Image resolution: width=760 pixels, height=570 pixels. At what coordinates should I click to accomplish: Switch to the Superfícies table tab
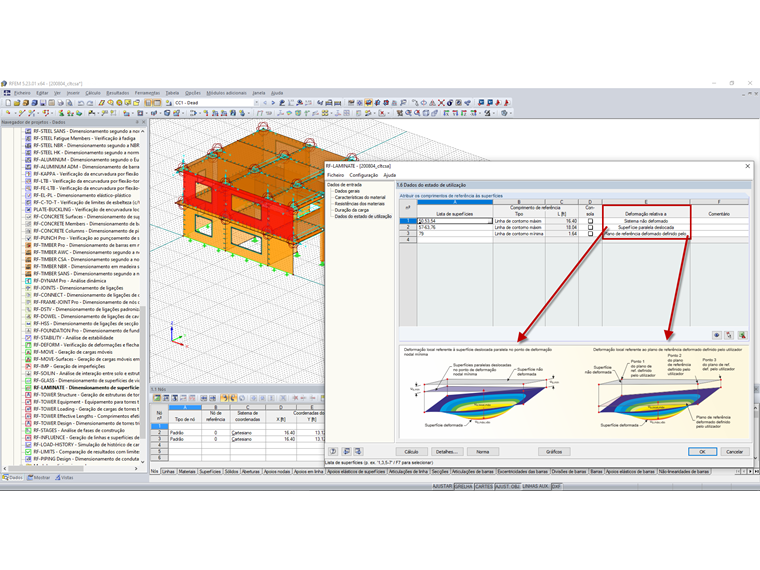[x=210, y=472]
